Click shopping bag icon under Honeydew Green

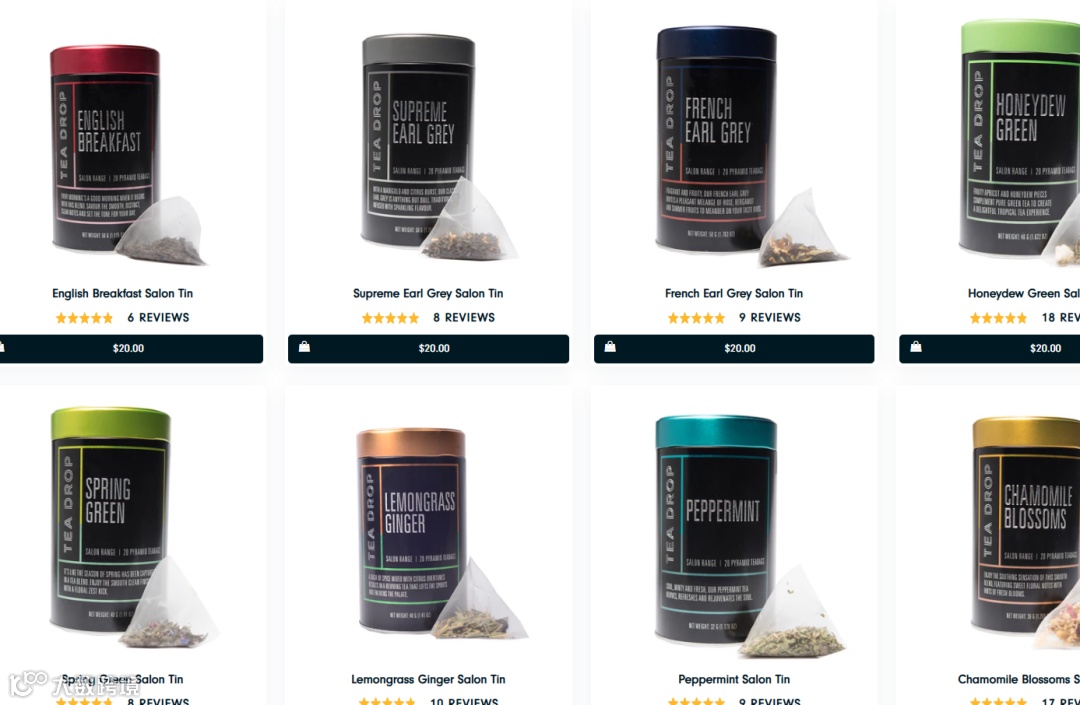click(x=916, y=347)
